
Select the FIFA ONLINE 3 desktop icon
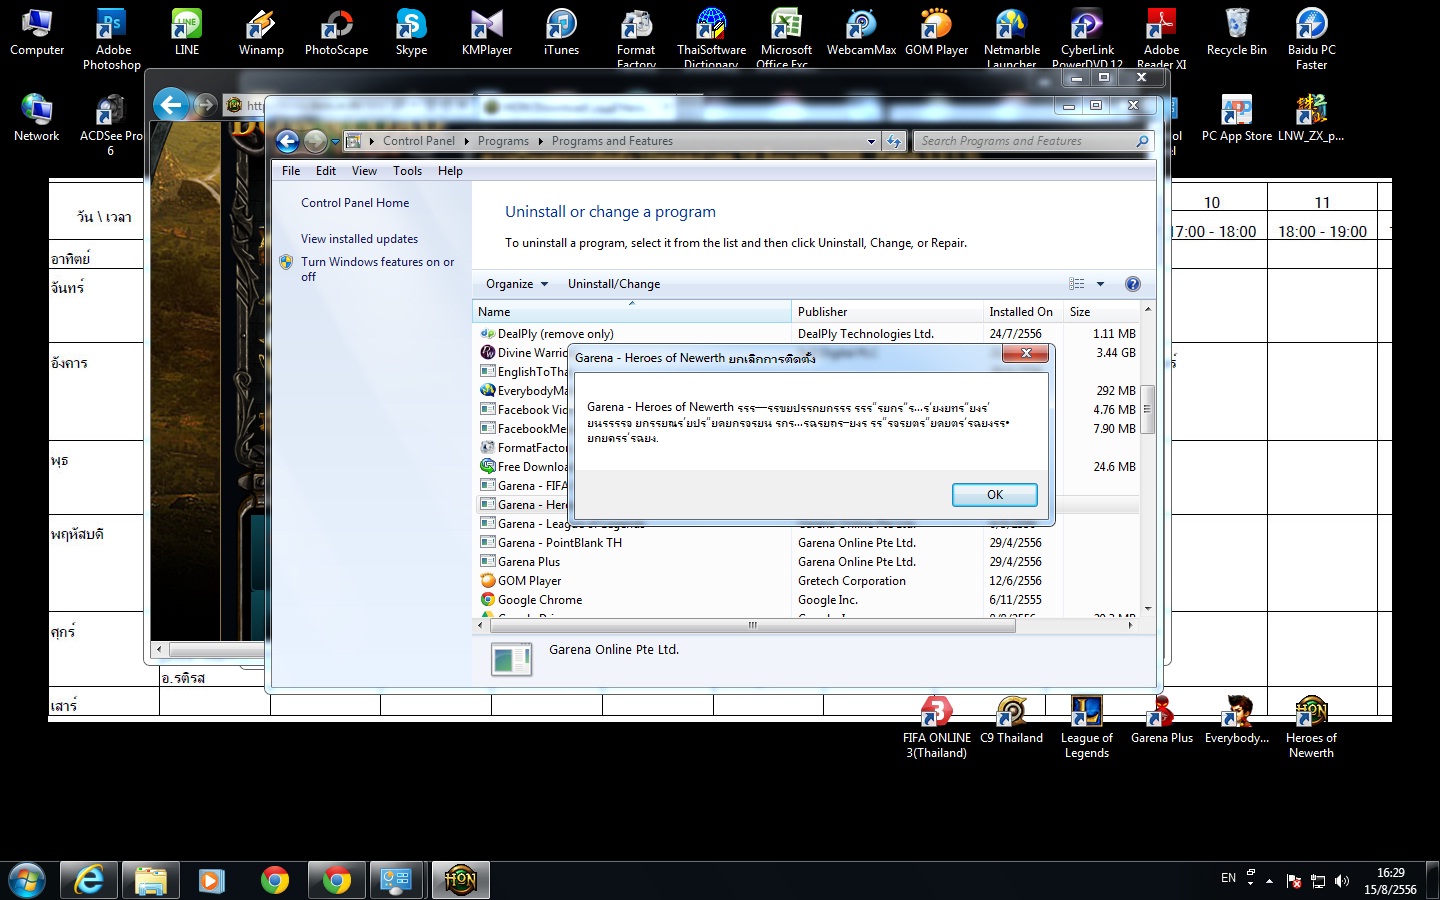tap(937, 728)
